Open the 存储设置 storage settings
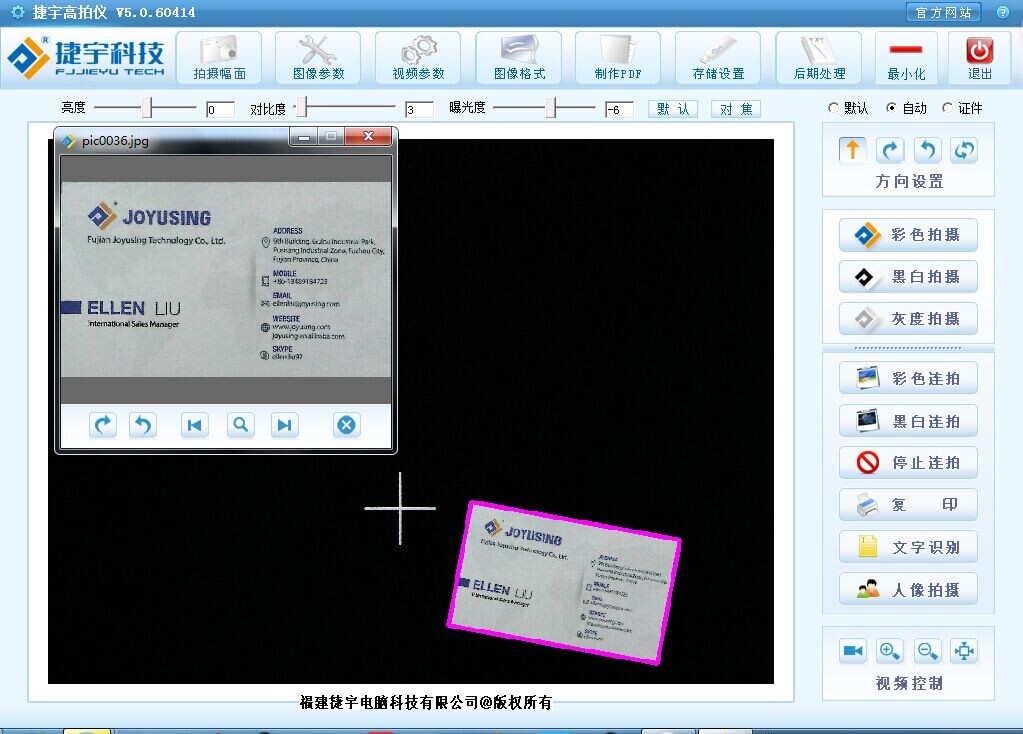Viewport: 1023px width, 734px height. (x=718, y=58)
